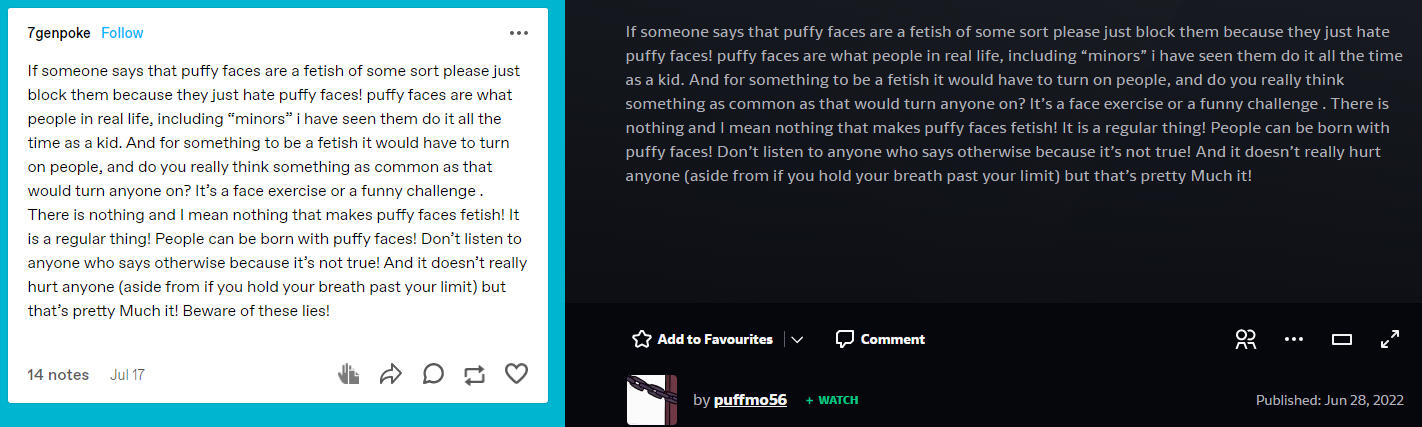Viewport: 1422px width, 427px height.
Task: Open the puffmo56 profile link
Action: pos(750,400)
